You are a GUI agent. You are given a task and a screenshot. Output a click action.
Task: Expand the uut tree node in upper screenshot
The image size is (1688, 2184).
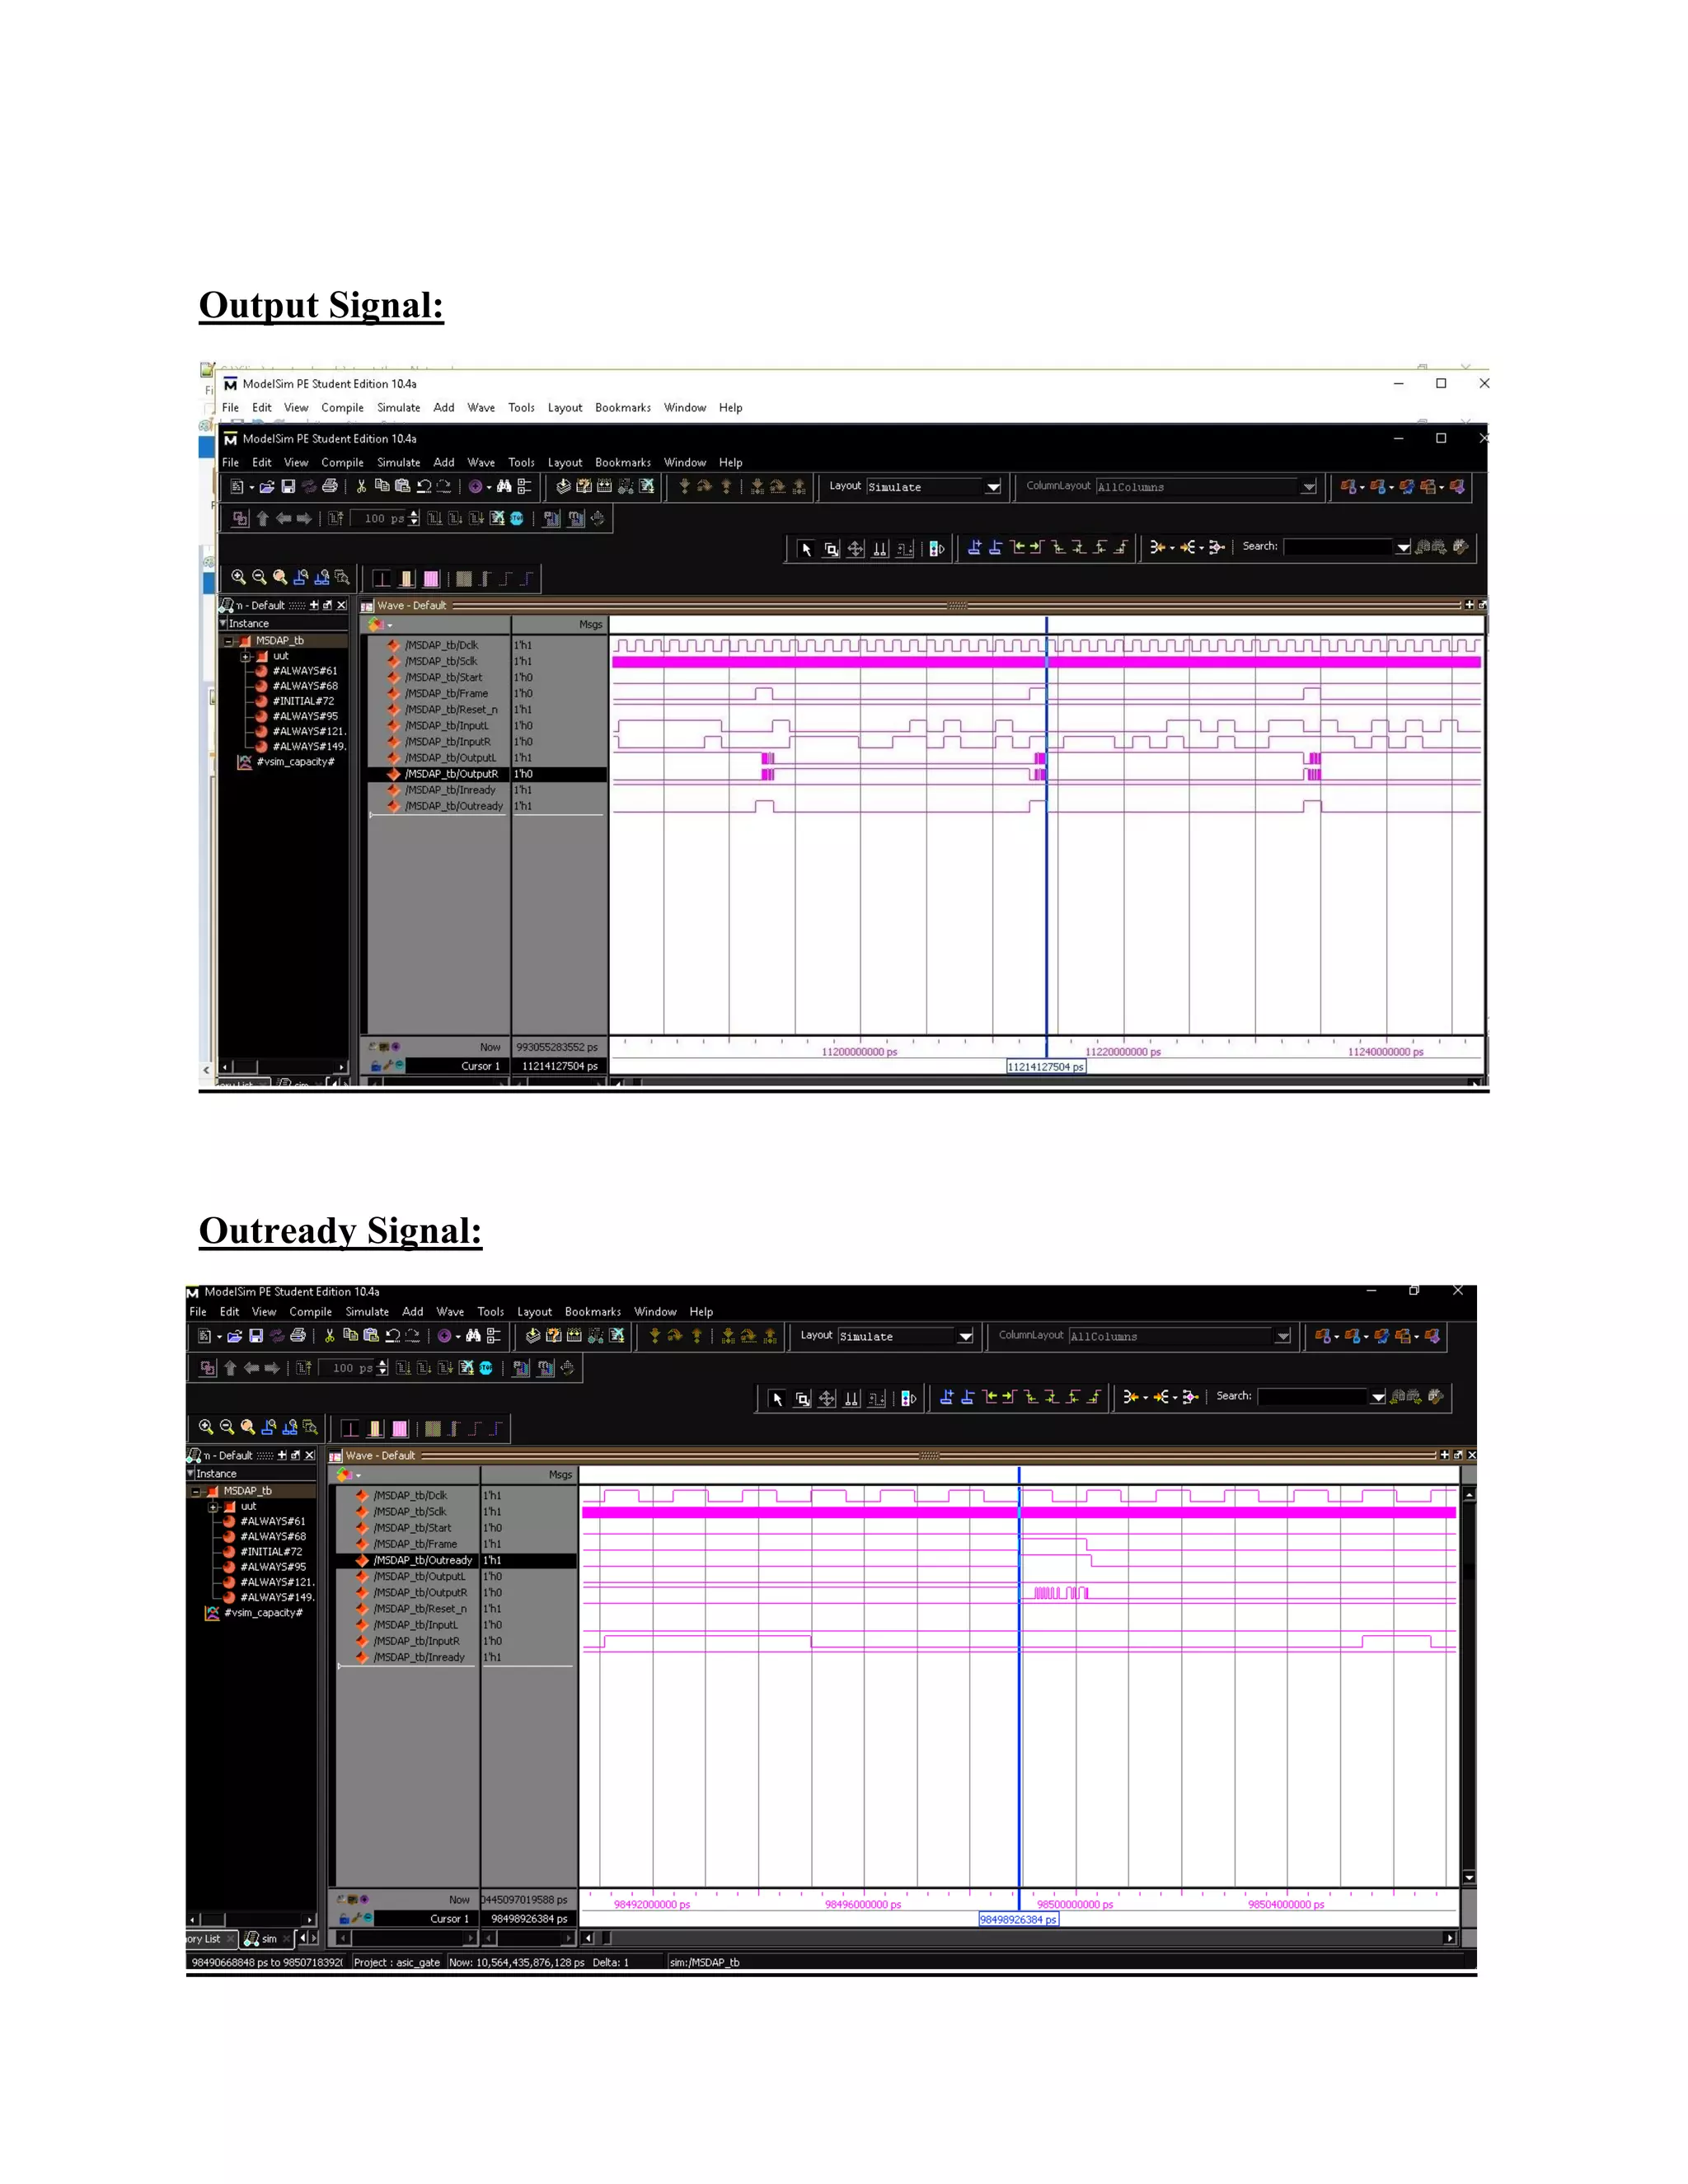tap(245, 657)
